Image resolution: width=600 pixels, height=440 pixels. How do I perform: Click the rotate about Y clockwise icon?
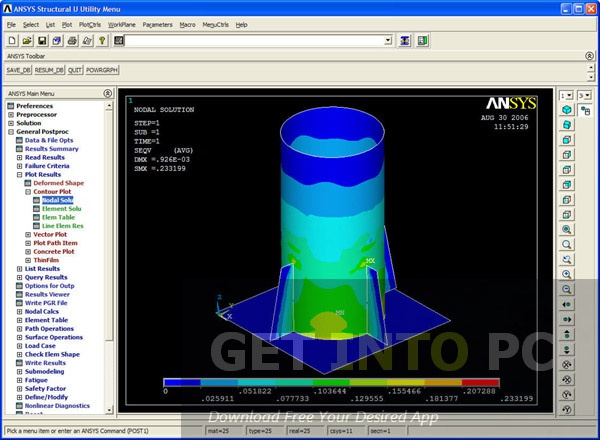[567, 394]
